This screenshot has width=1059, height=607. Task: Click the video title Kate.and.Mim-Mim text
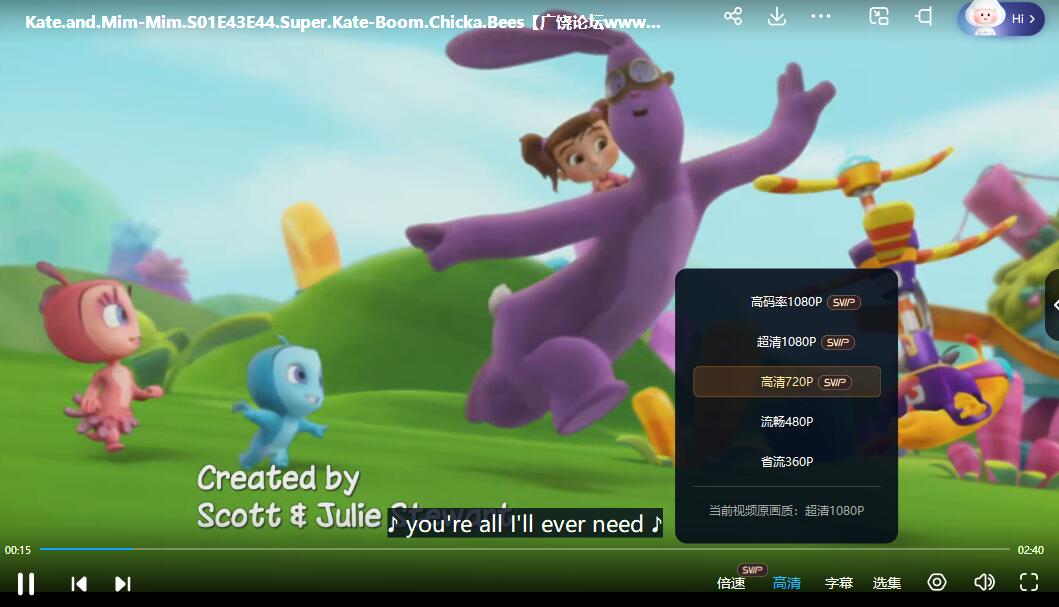(343, 22)
